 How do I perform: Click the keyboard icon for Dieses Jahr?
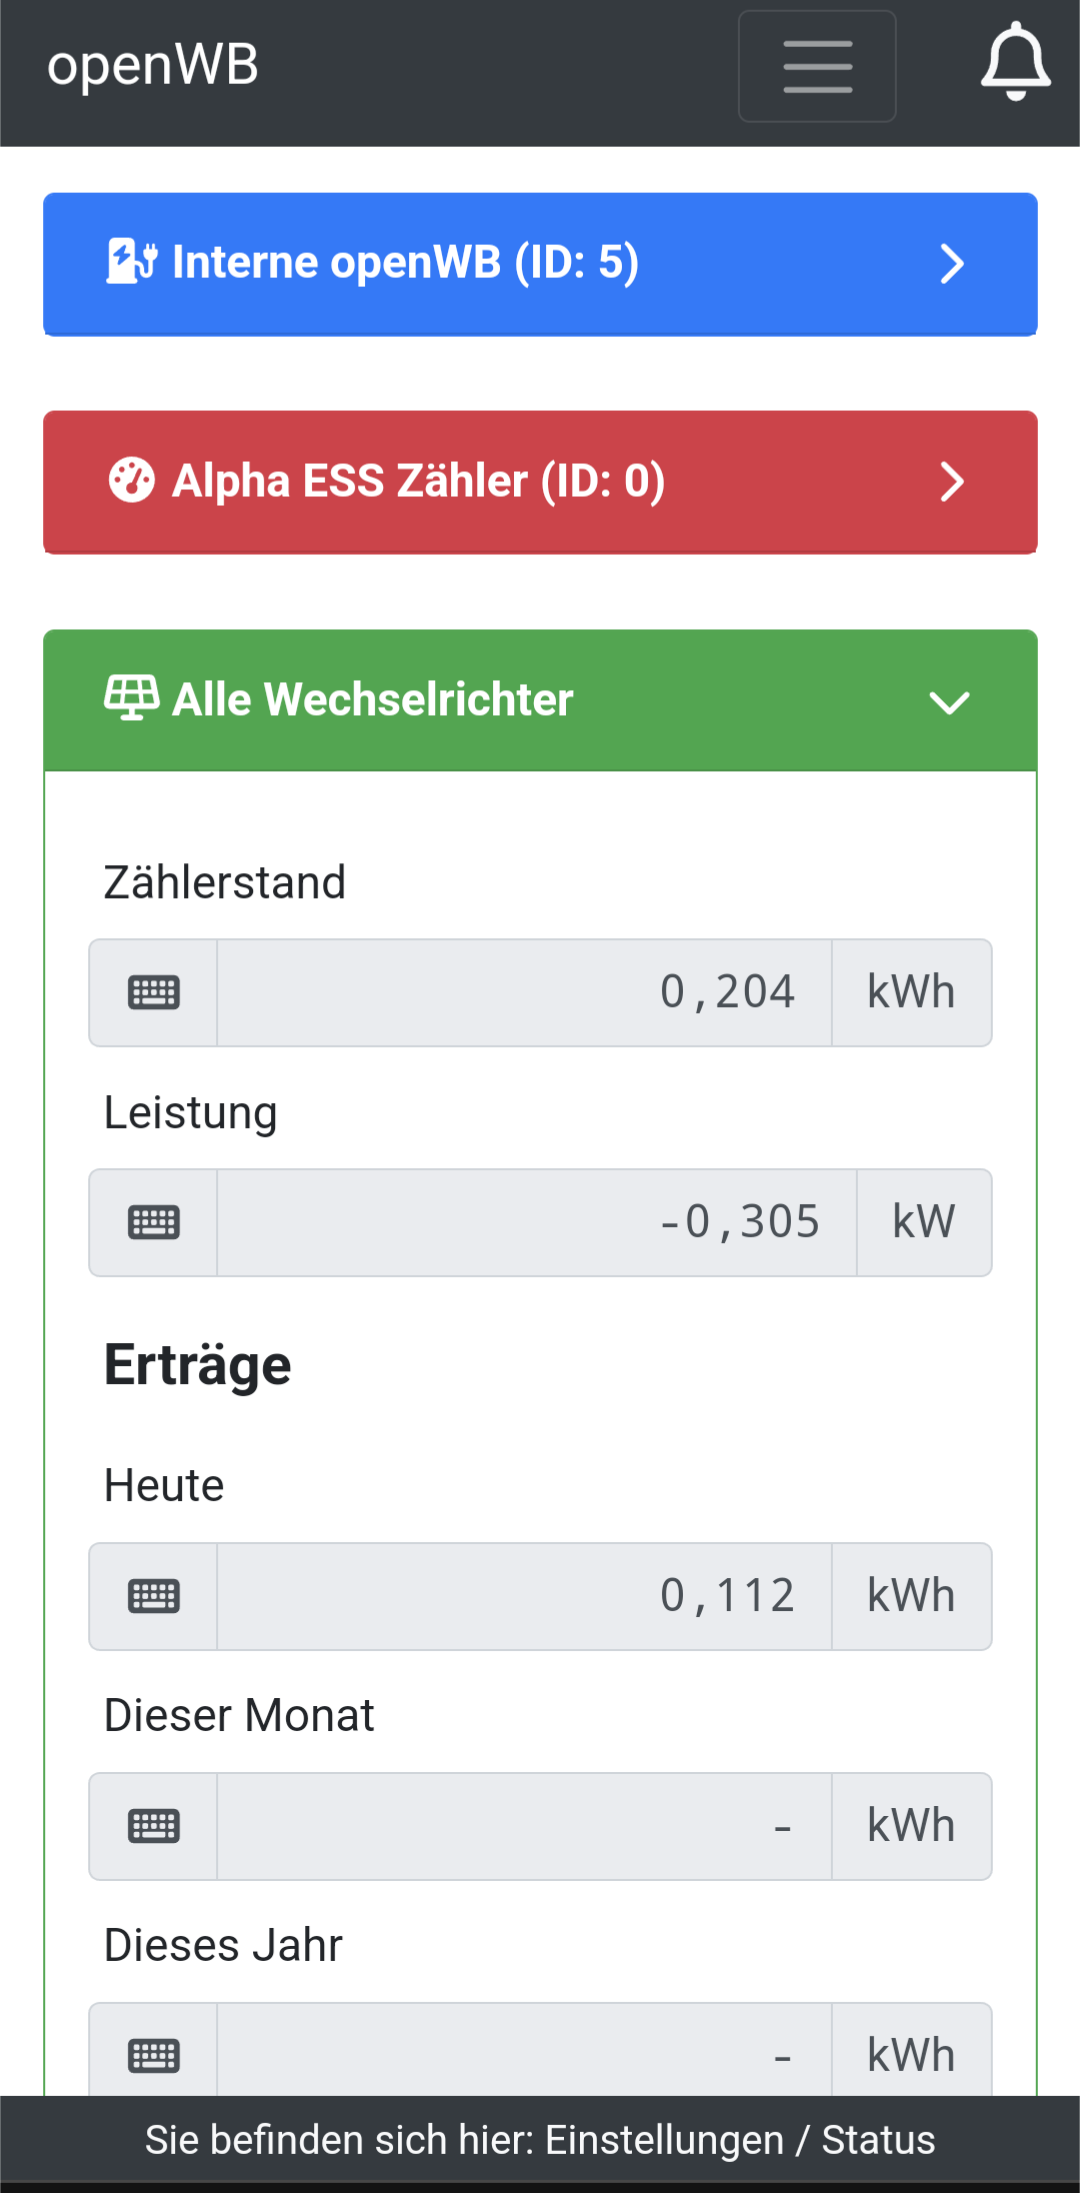[x=154, y=2055]
